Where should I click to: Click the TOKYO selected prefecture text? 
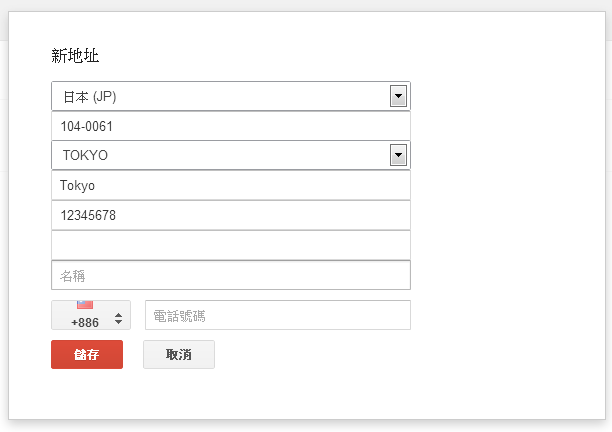click(x=85, y=155)
